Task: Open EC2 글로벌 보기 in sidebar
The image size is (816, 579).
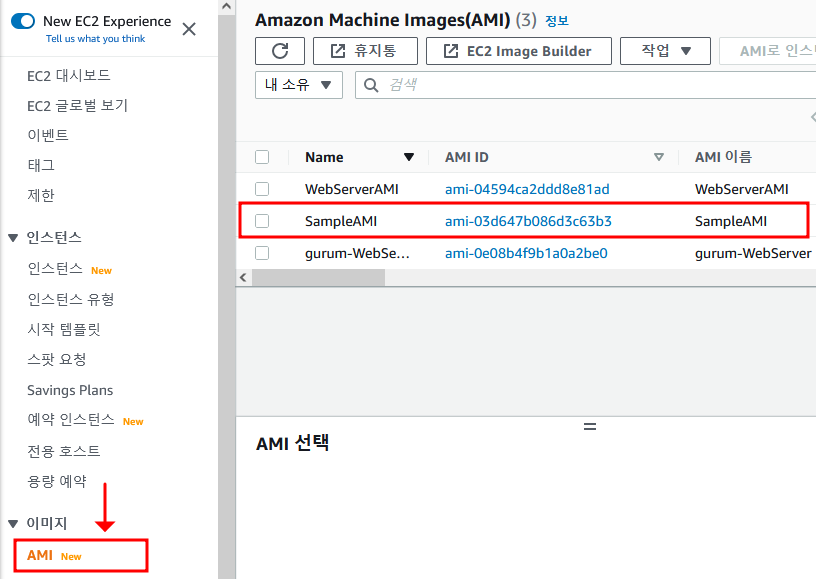Action: [x=77, y=106]
